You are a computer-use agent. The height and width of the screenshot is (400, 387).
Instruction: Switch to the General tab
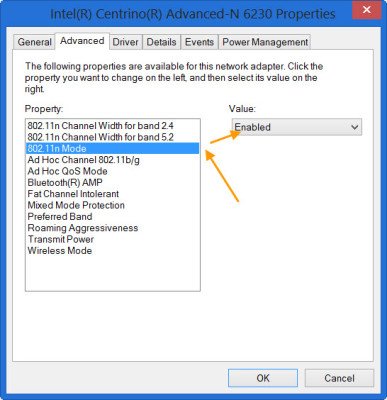tap(34, 42)
